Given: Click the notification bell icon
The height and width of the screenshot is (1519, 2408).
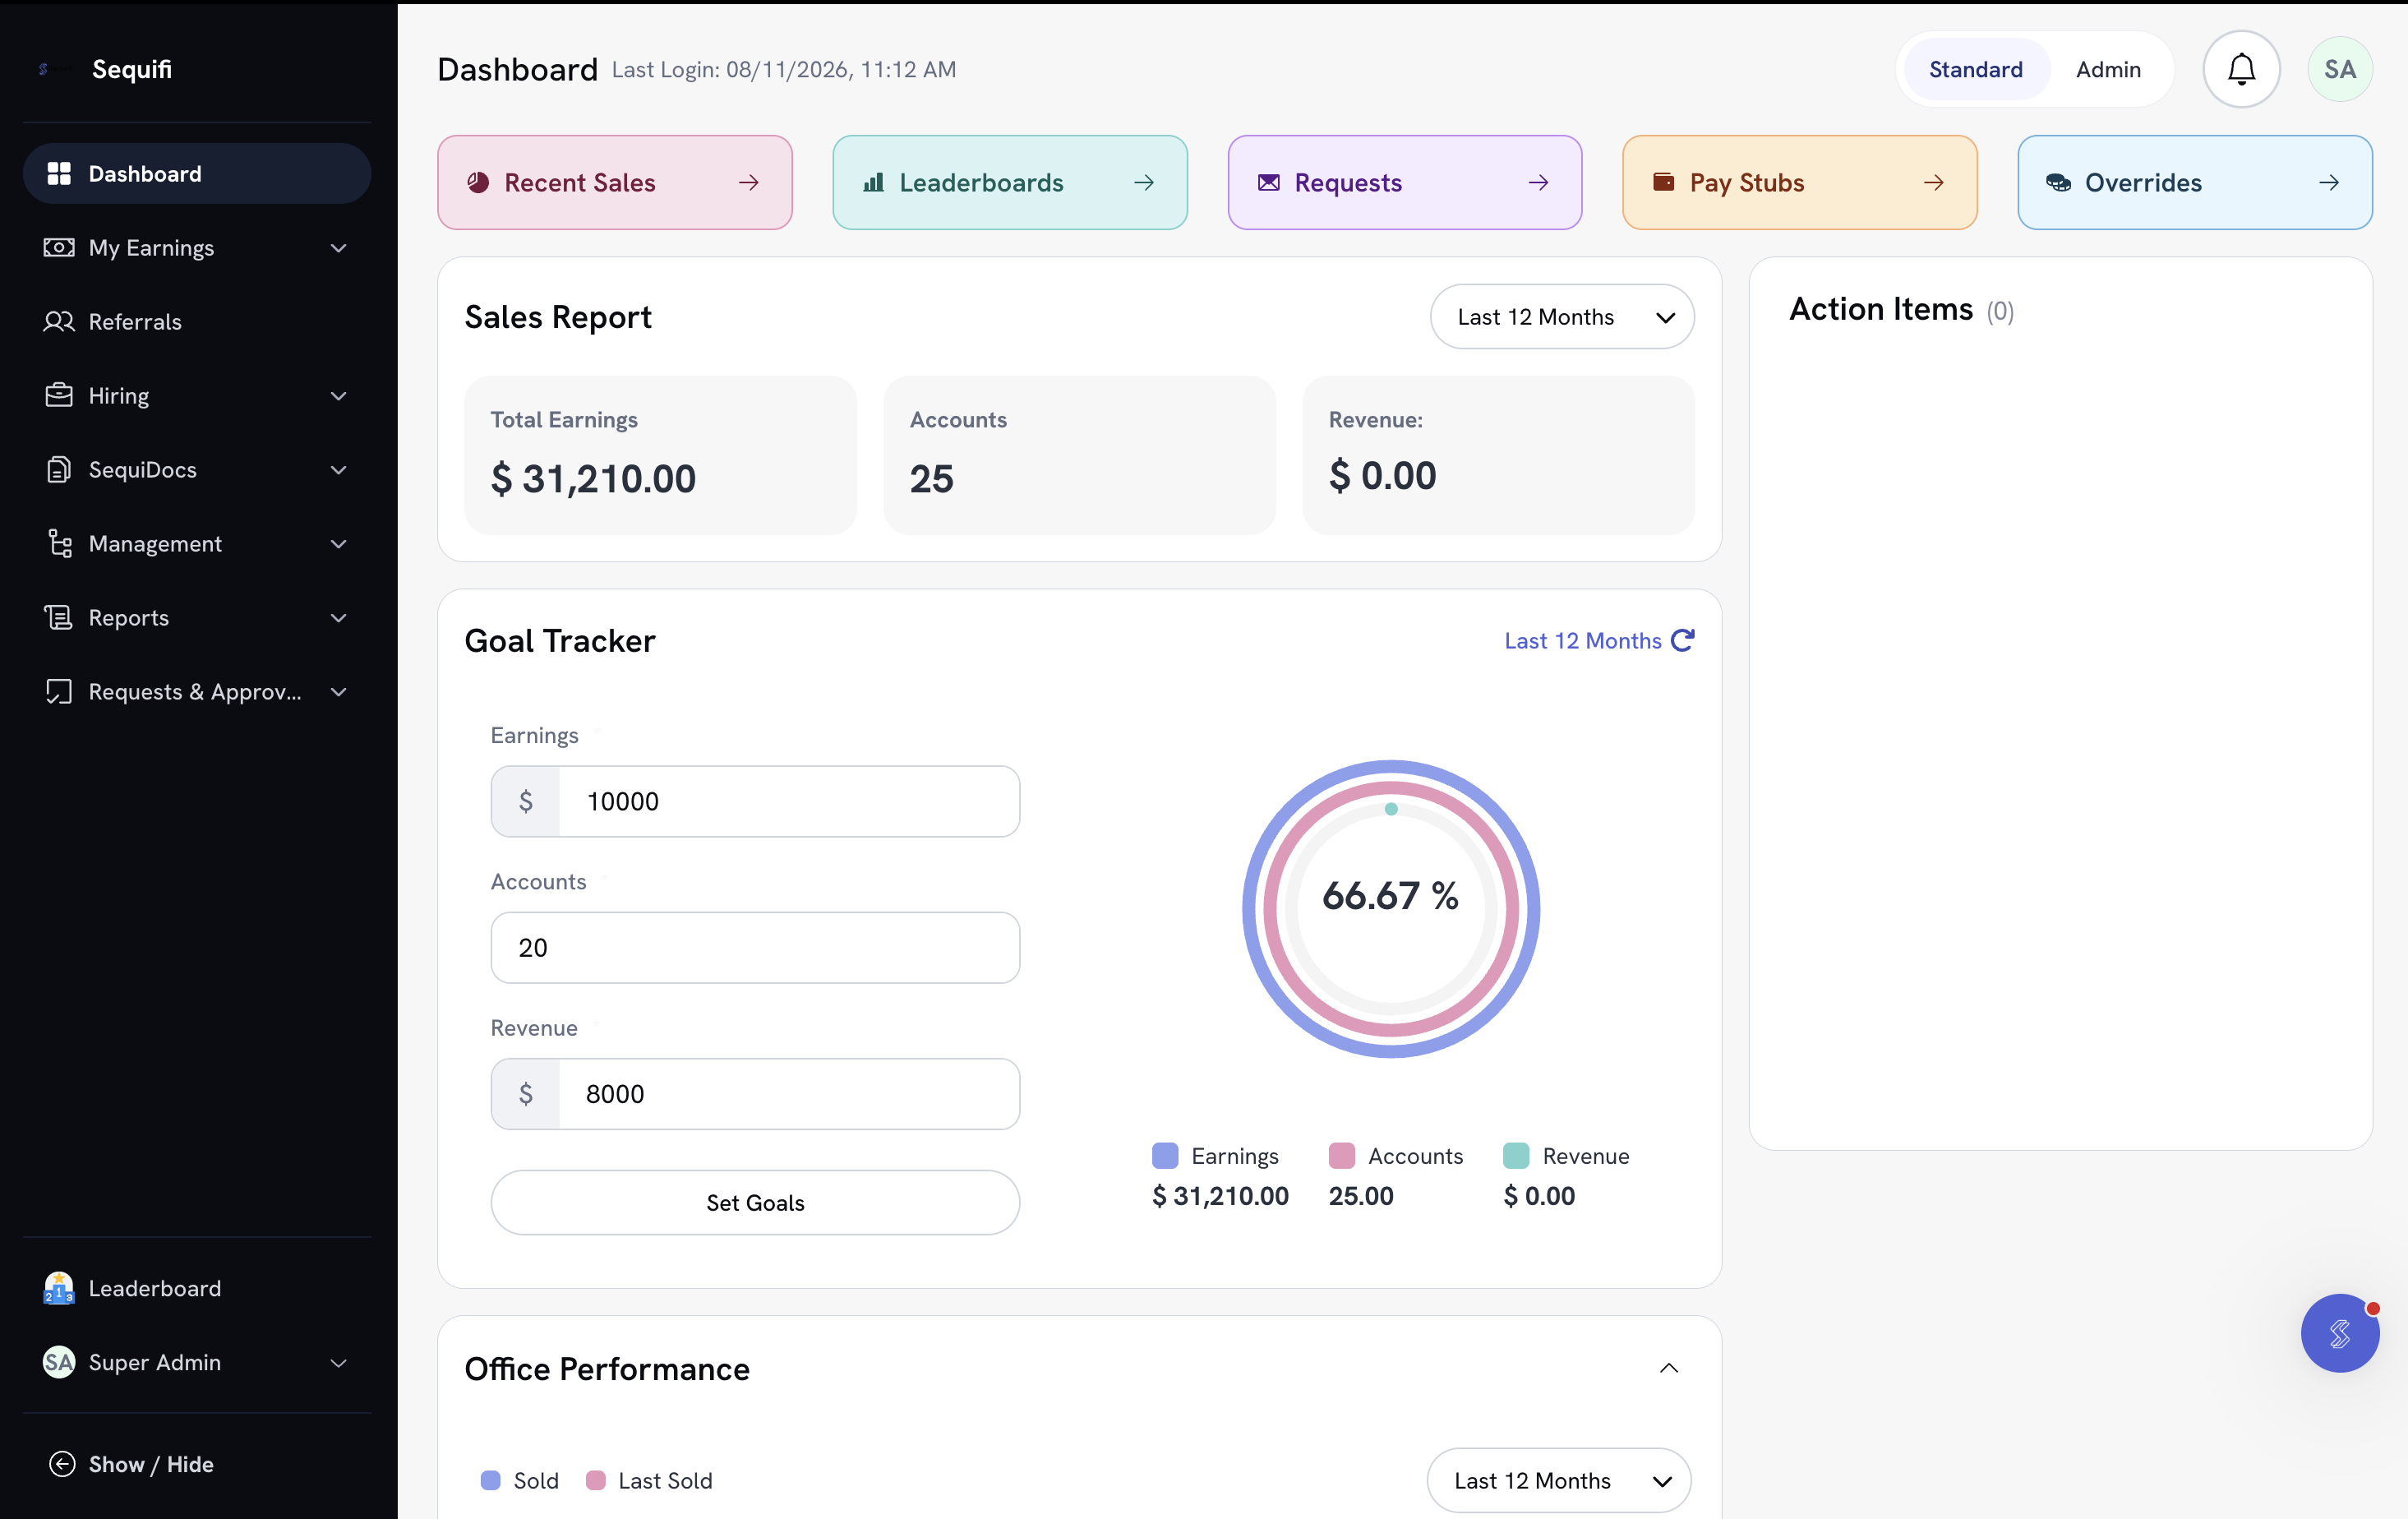Looking at the screenshot, I should (x=2241, y=69).
